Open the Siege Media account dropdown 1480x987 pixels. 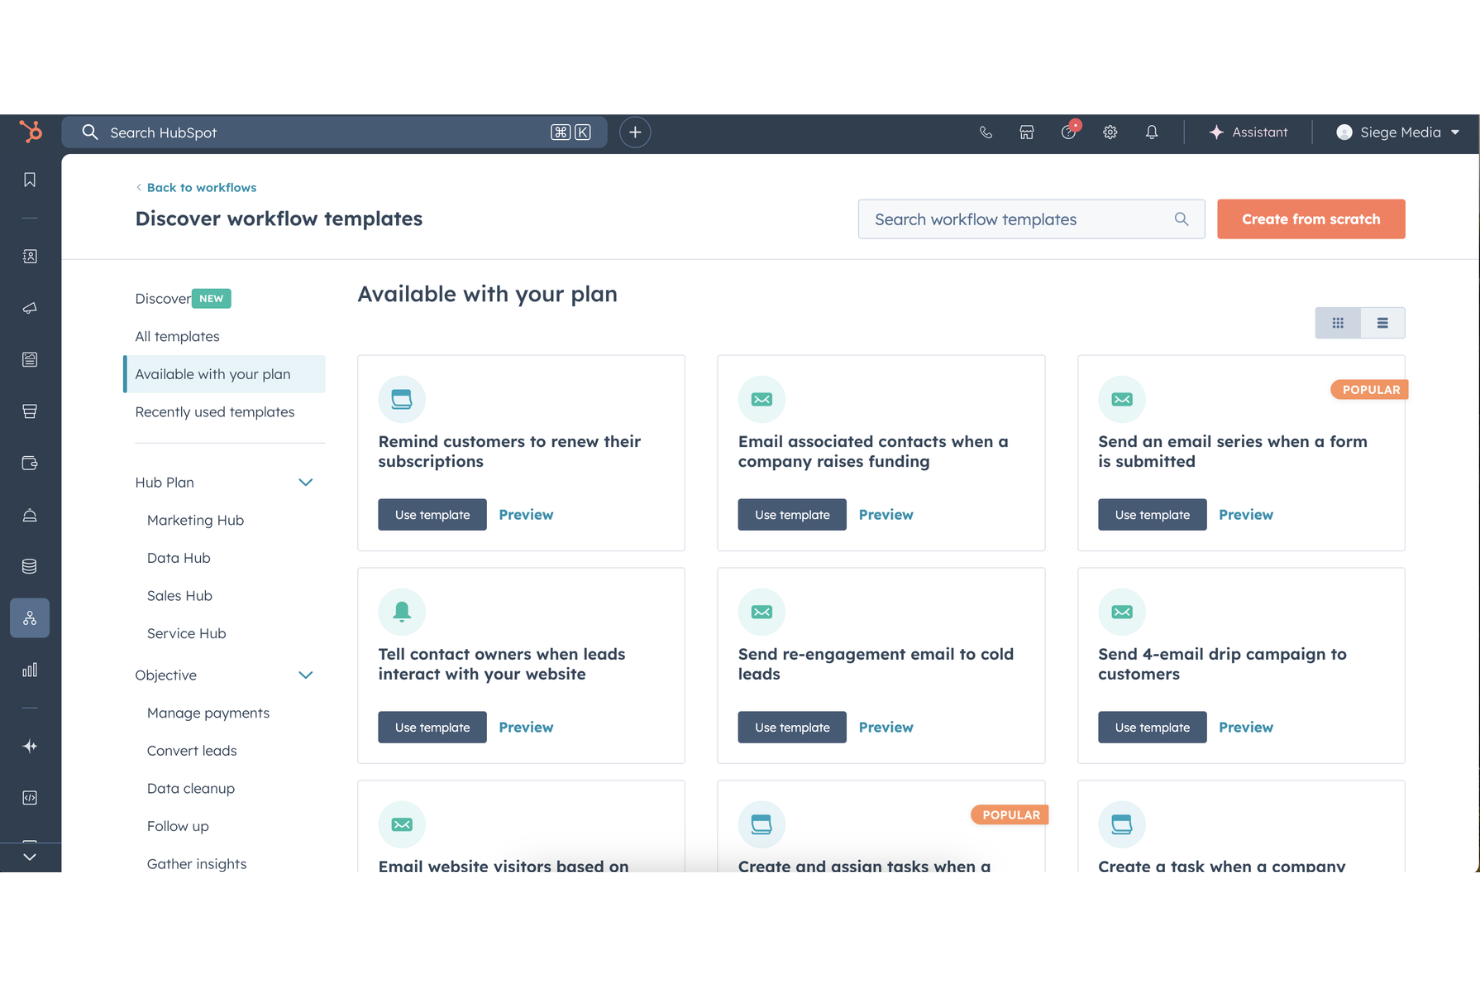(x=1396, y=131)
